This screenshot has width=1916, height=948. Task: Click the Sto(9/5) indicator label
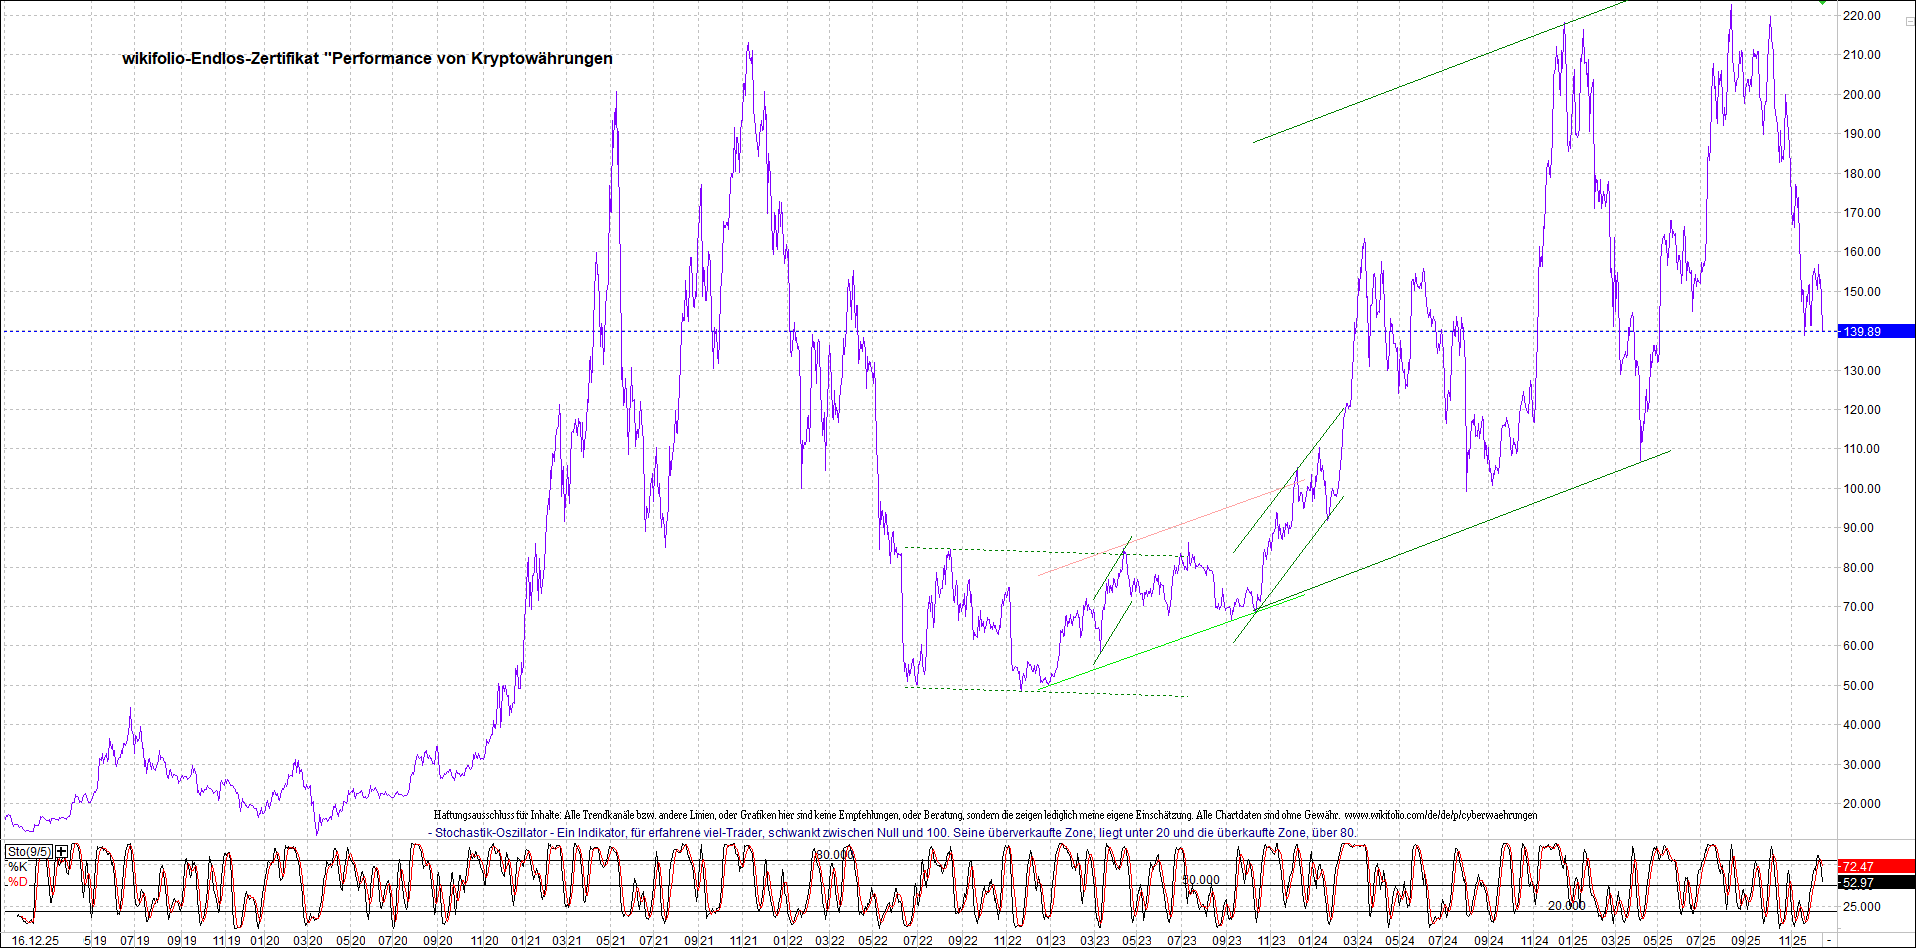pyautogui.click(x=28, y=852)
